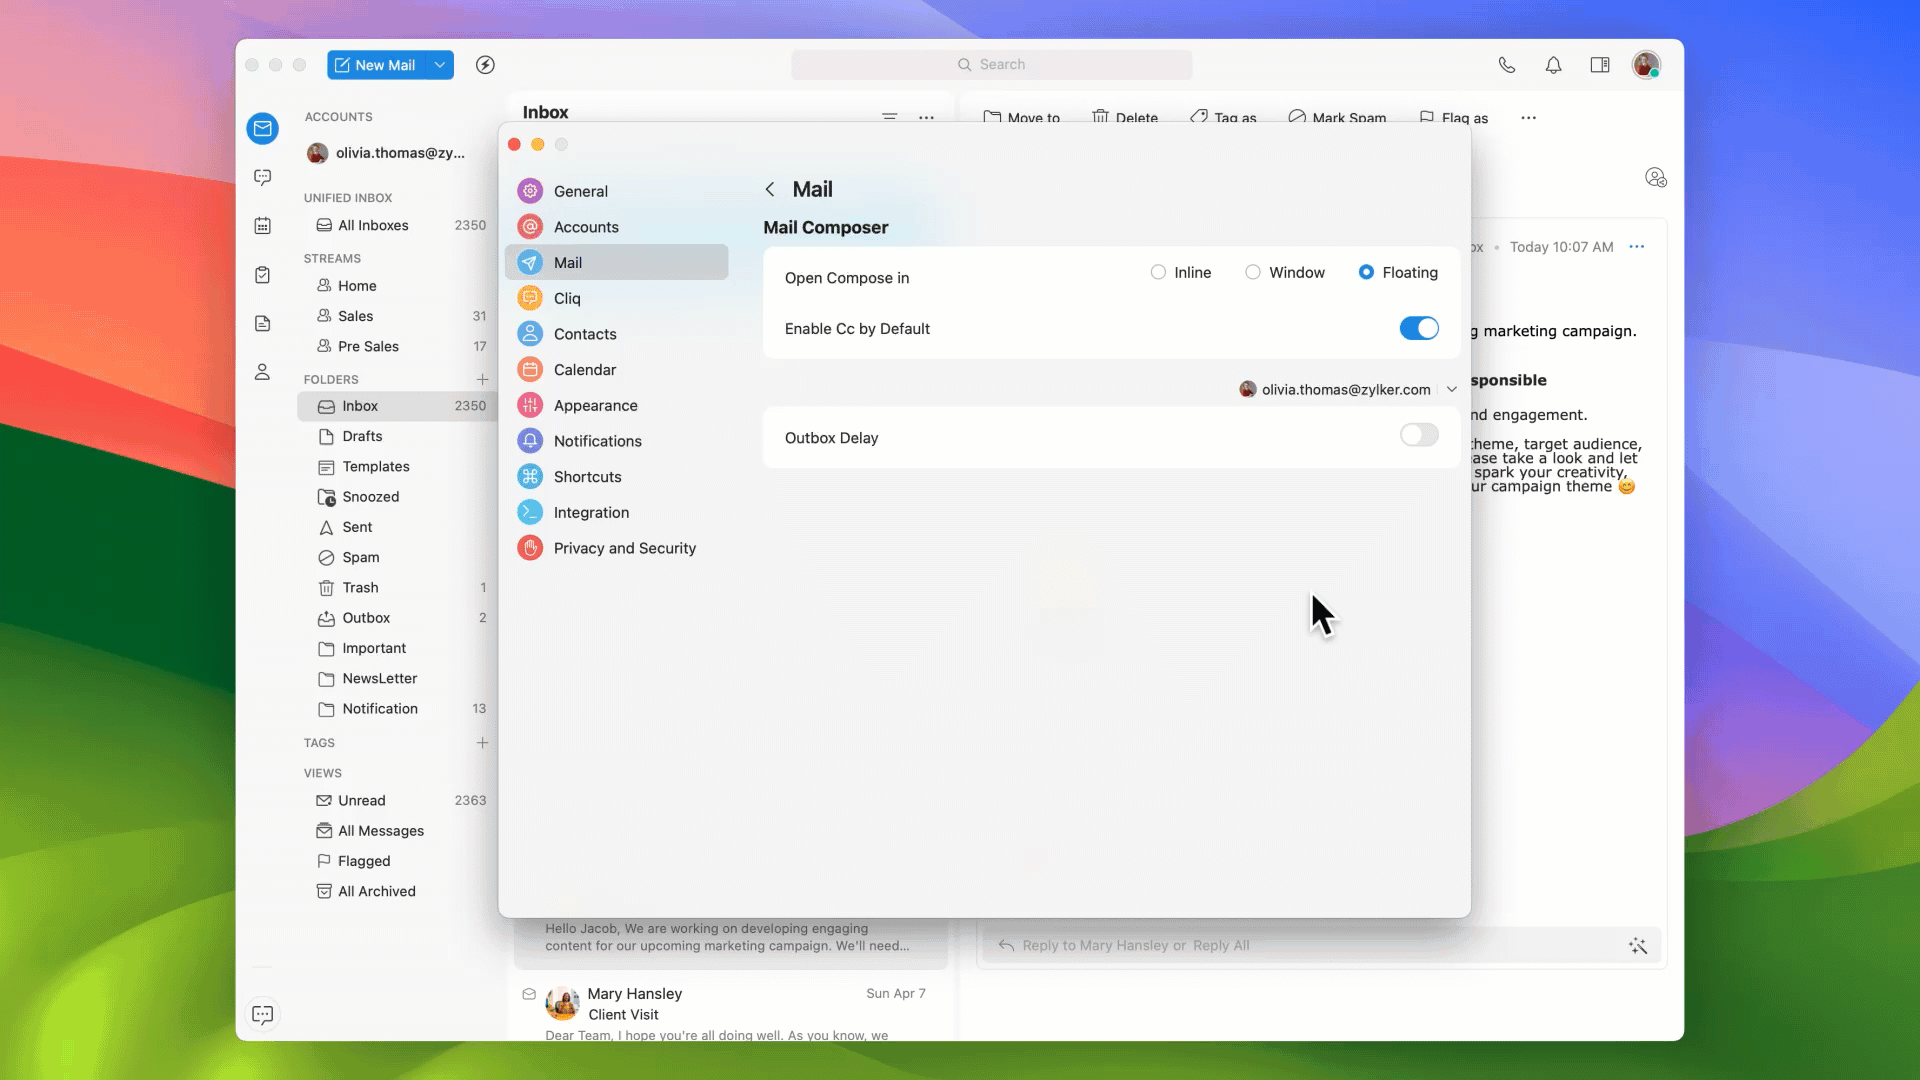Click the Search field at top
The width and height of the screenshot is (1920, 1080).
point(991,65)
